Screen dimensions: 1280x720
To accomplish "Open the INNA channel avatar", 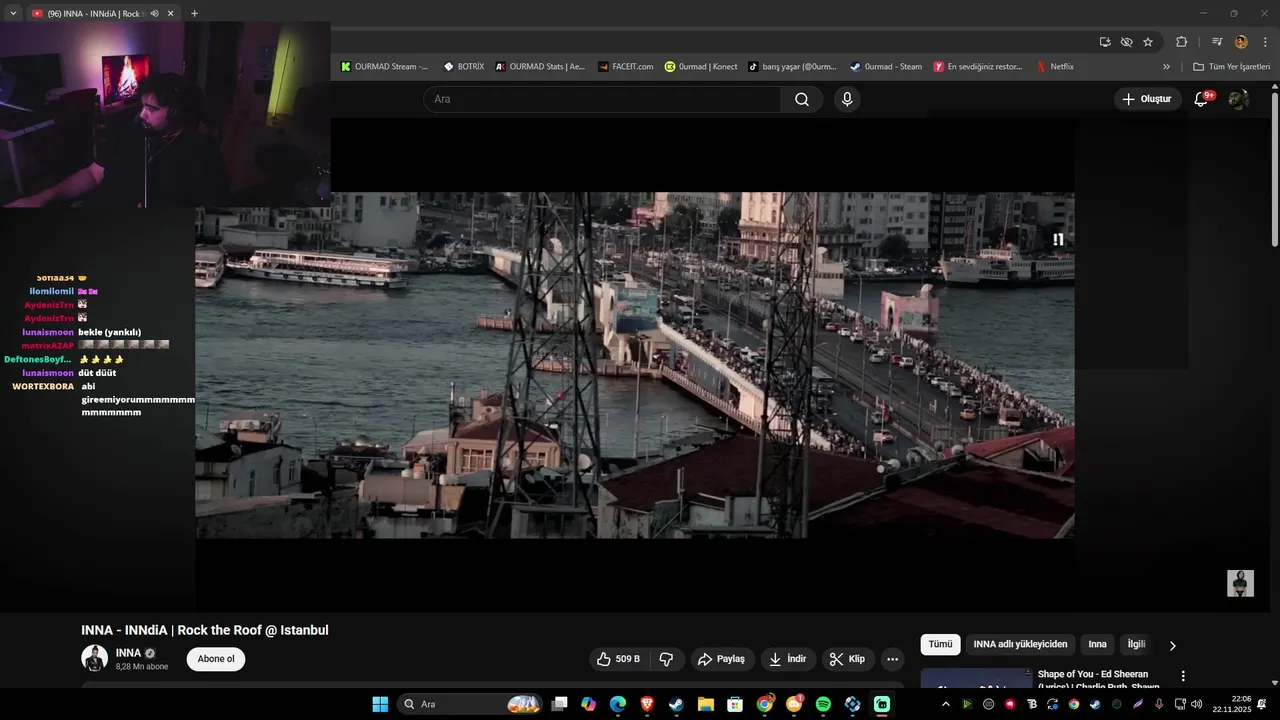I will click(94, 658).
